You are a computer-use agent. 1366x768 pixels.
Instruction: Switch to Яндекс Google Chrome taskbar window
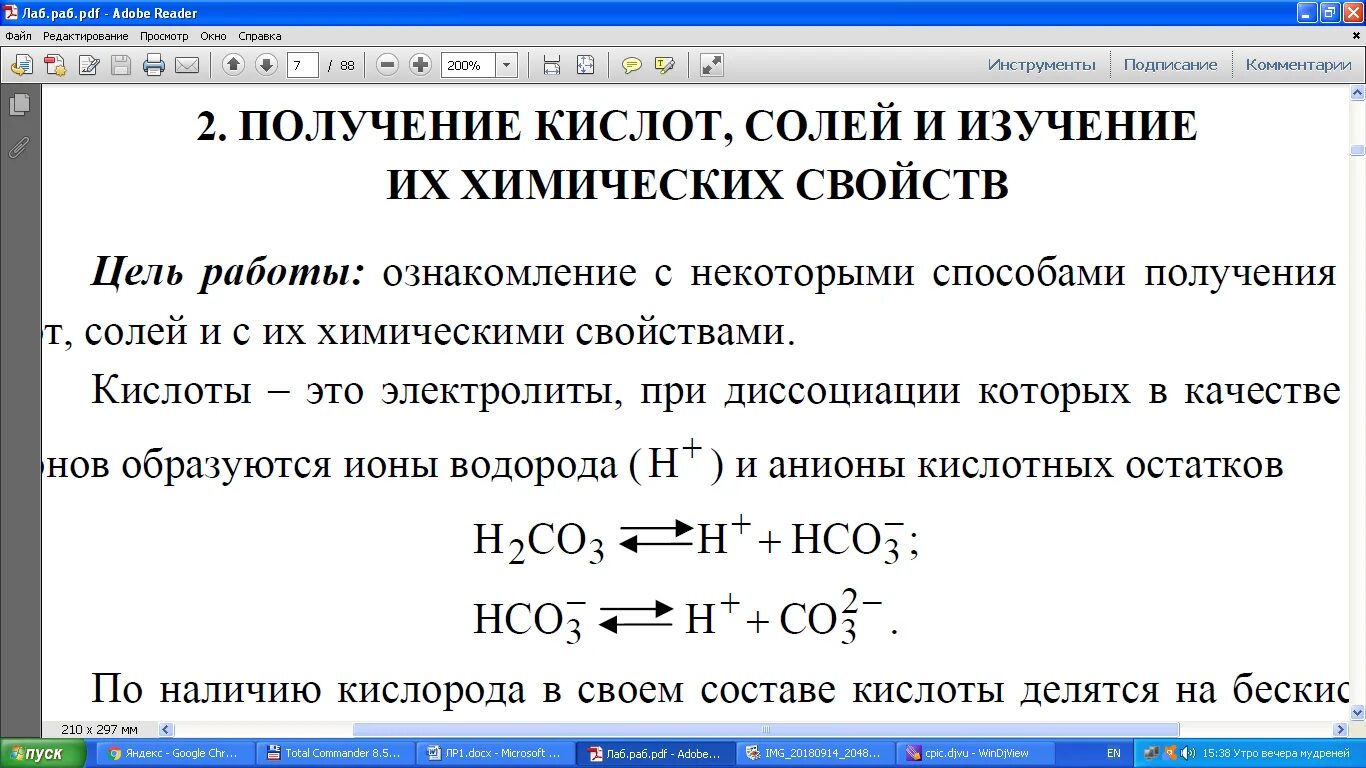click(x=174, y=753)
